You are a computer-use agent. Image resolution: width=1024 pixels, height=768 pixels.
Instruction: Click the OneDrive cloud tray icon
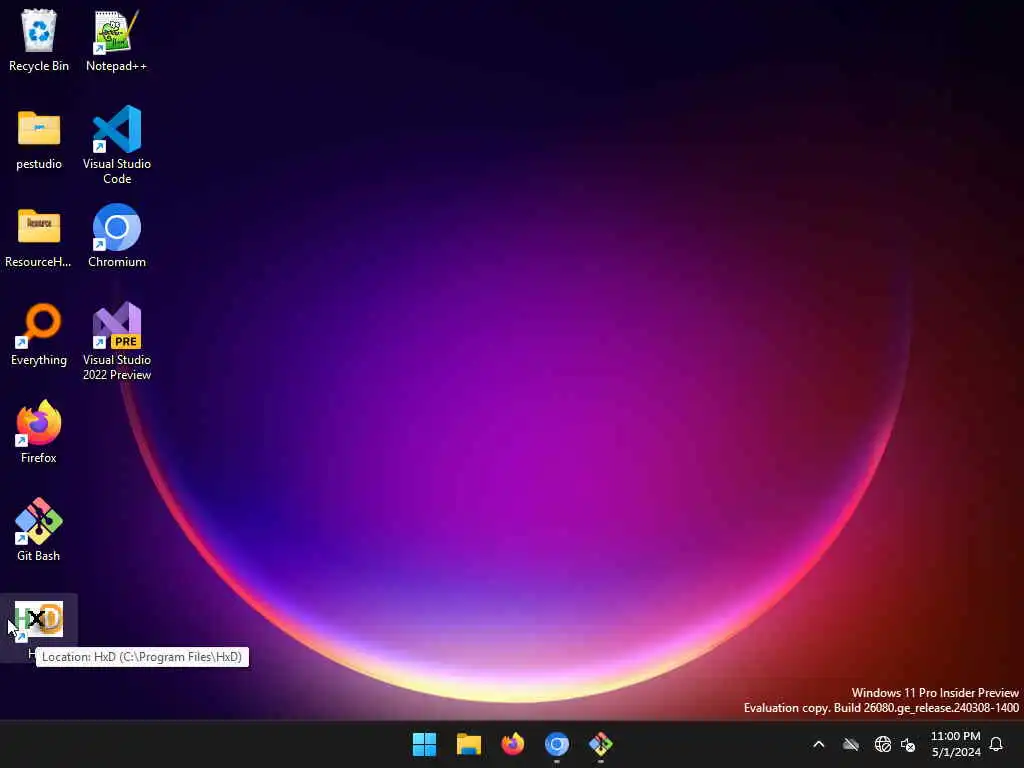coord(850,744)
